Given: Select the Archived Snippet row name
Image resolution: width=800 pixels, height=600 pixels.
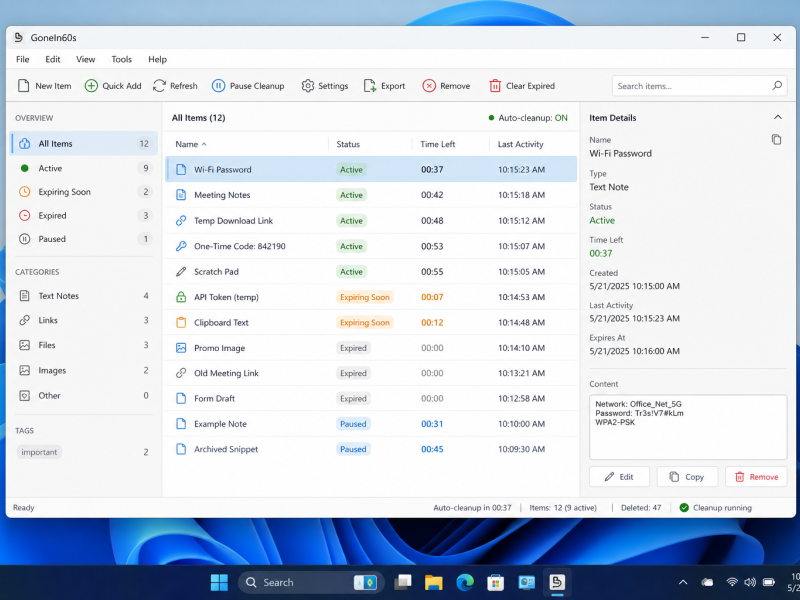Looking at the screenshot, I should pyautogui.click(x=226, y=449).
